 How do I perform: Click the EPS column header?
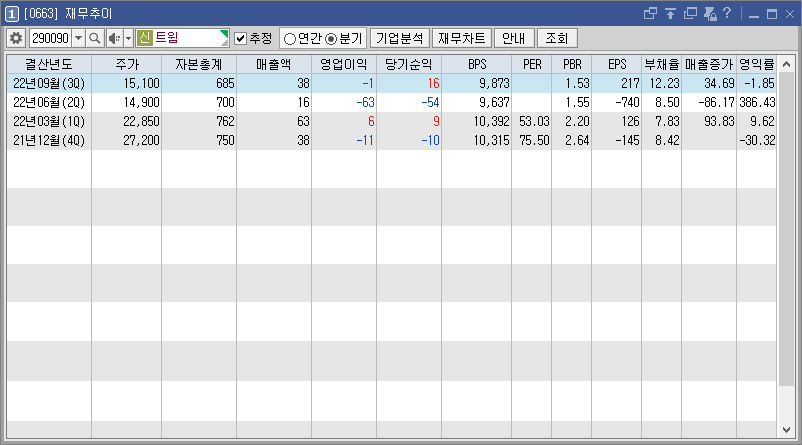[617, 64]
